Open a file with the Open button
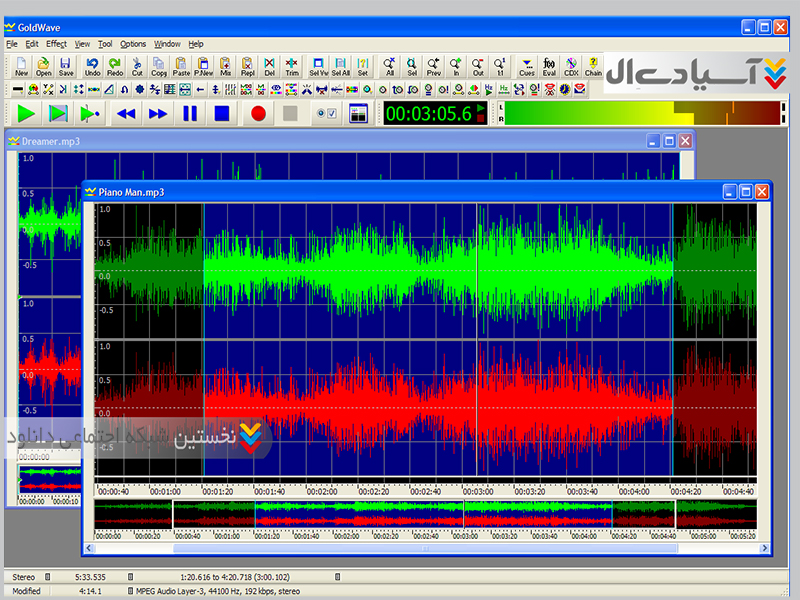This screenshot has width=800, height=600. click(x=44, y=66)
